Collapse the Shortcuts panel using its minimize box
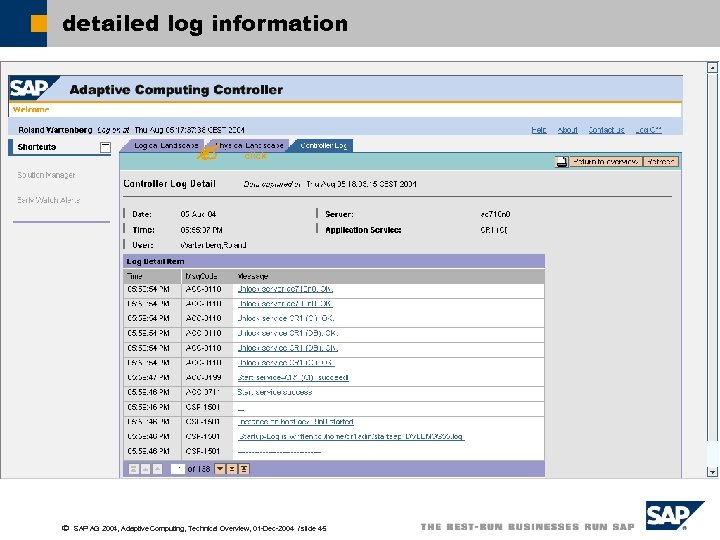Image resolution: width=720 pixels, height=540 pixels. (105, 147)
